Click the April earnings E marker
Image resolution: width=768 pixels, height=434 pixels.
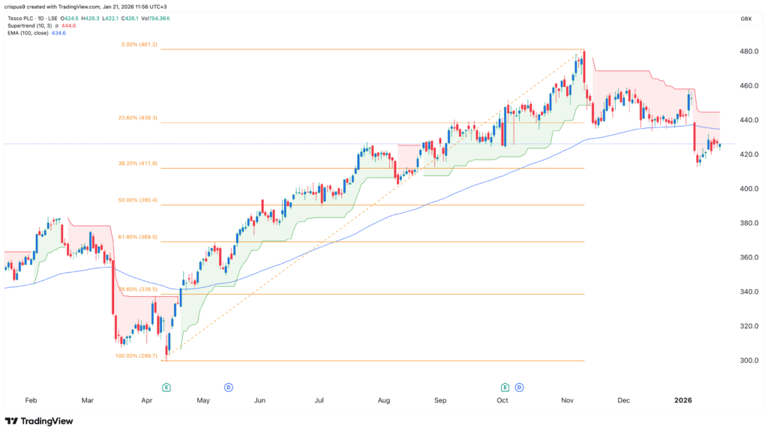(167, 387)
